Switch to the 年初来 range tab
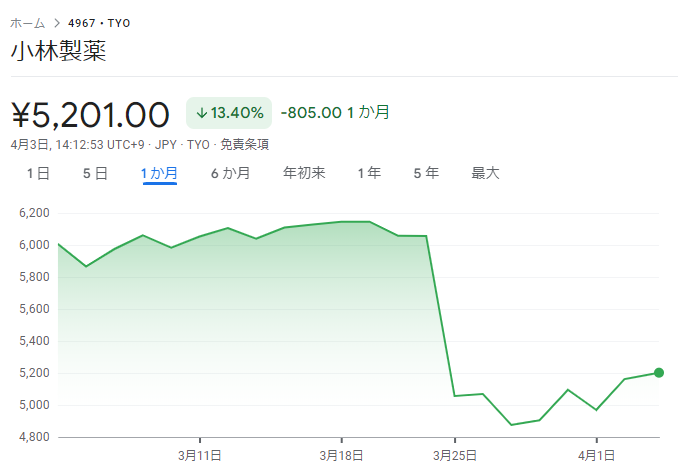Image resolution: width=678 pixels, height=471 pixels. (x=304, y=173)
